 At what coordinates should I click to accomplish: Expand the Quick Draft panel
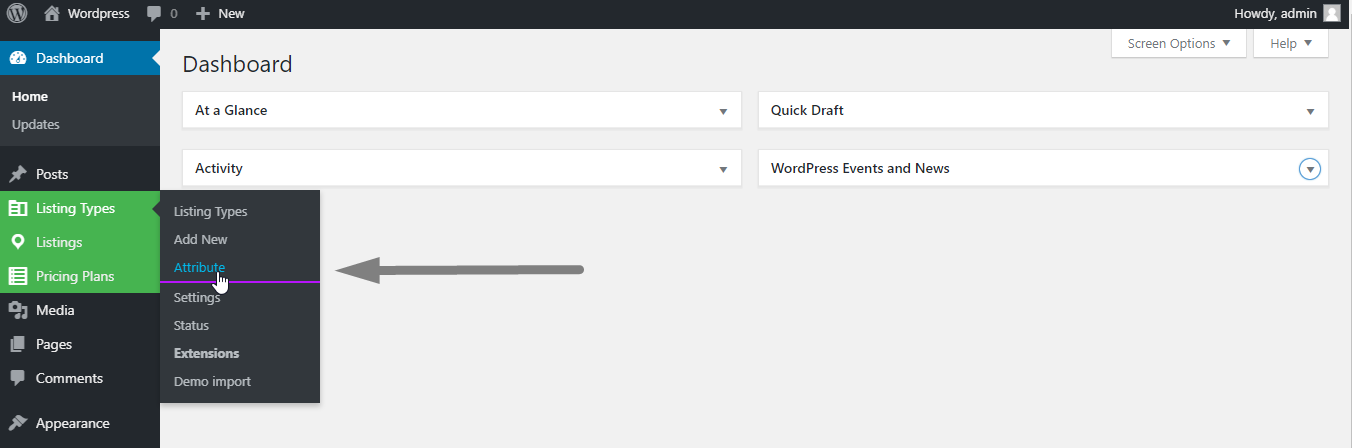tap(1310, 111)
